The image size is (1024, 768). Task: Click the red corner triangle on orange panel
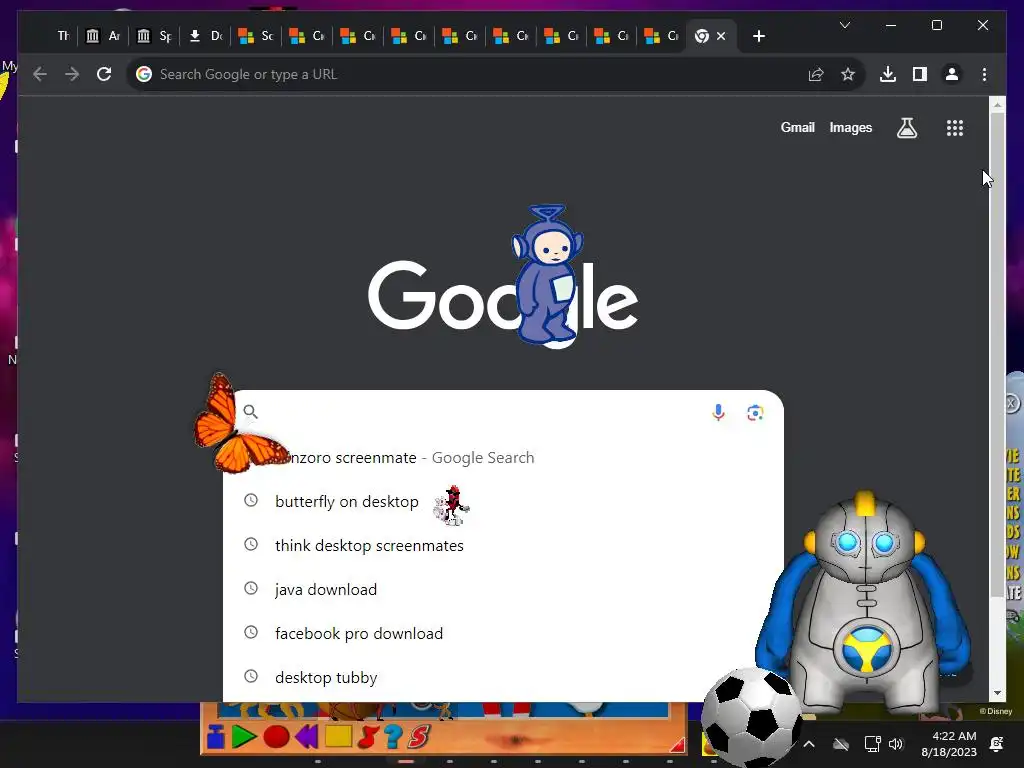[x=677, y=744]
